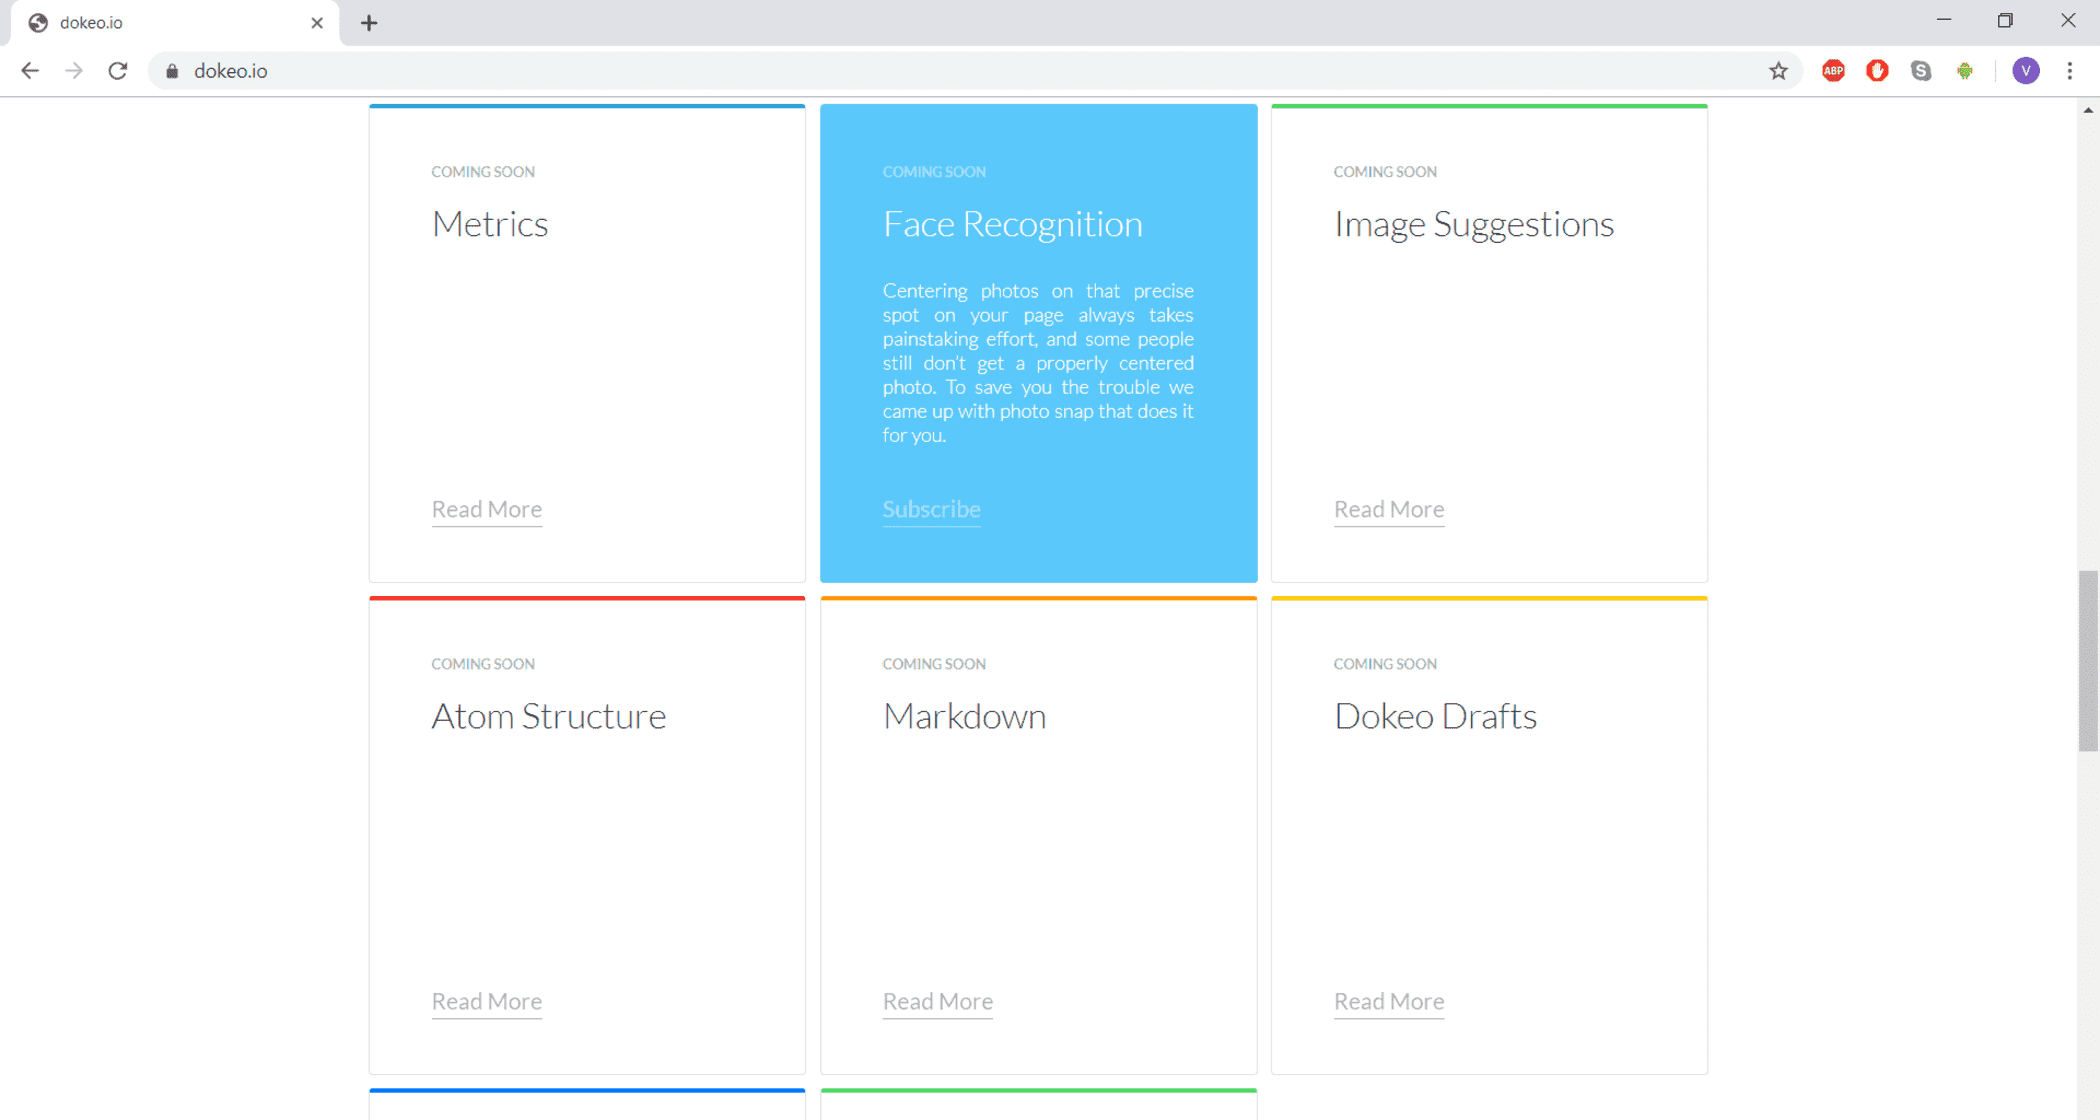Open a new tab with plus button
The image size is (2100, 1120).
coord(369,23)
